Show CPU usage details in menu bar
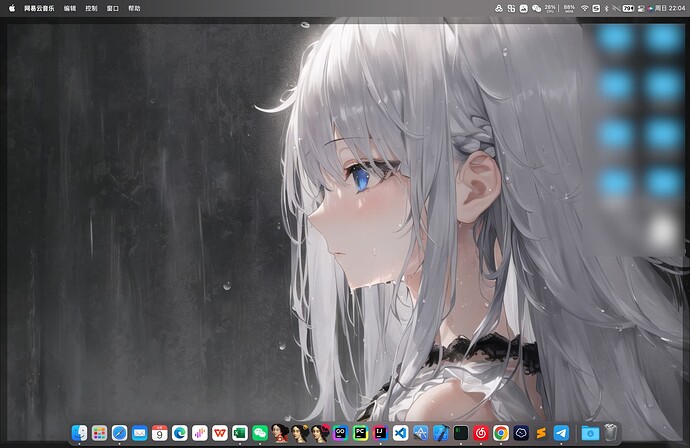 click(550, 8)
